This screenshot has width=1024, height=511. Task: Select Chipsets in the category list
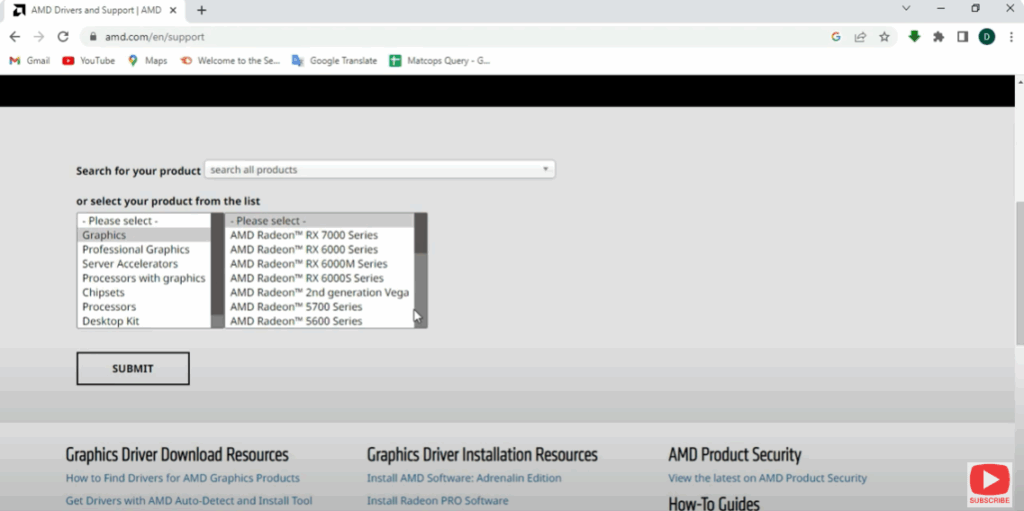[144, 293]
